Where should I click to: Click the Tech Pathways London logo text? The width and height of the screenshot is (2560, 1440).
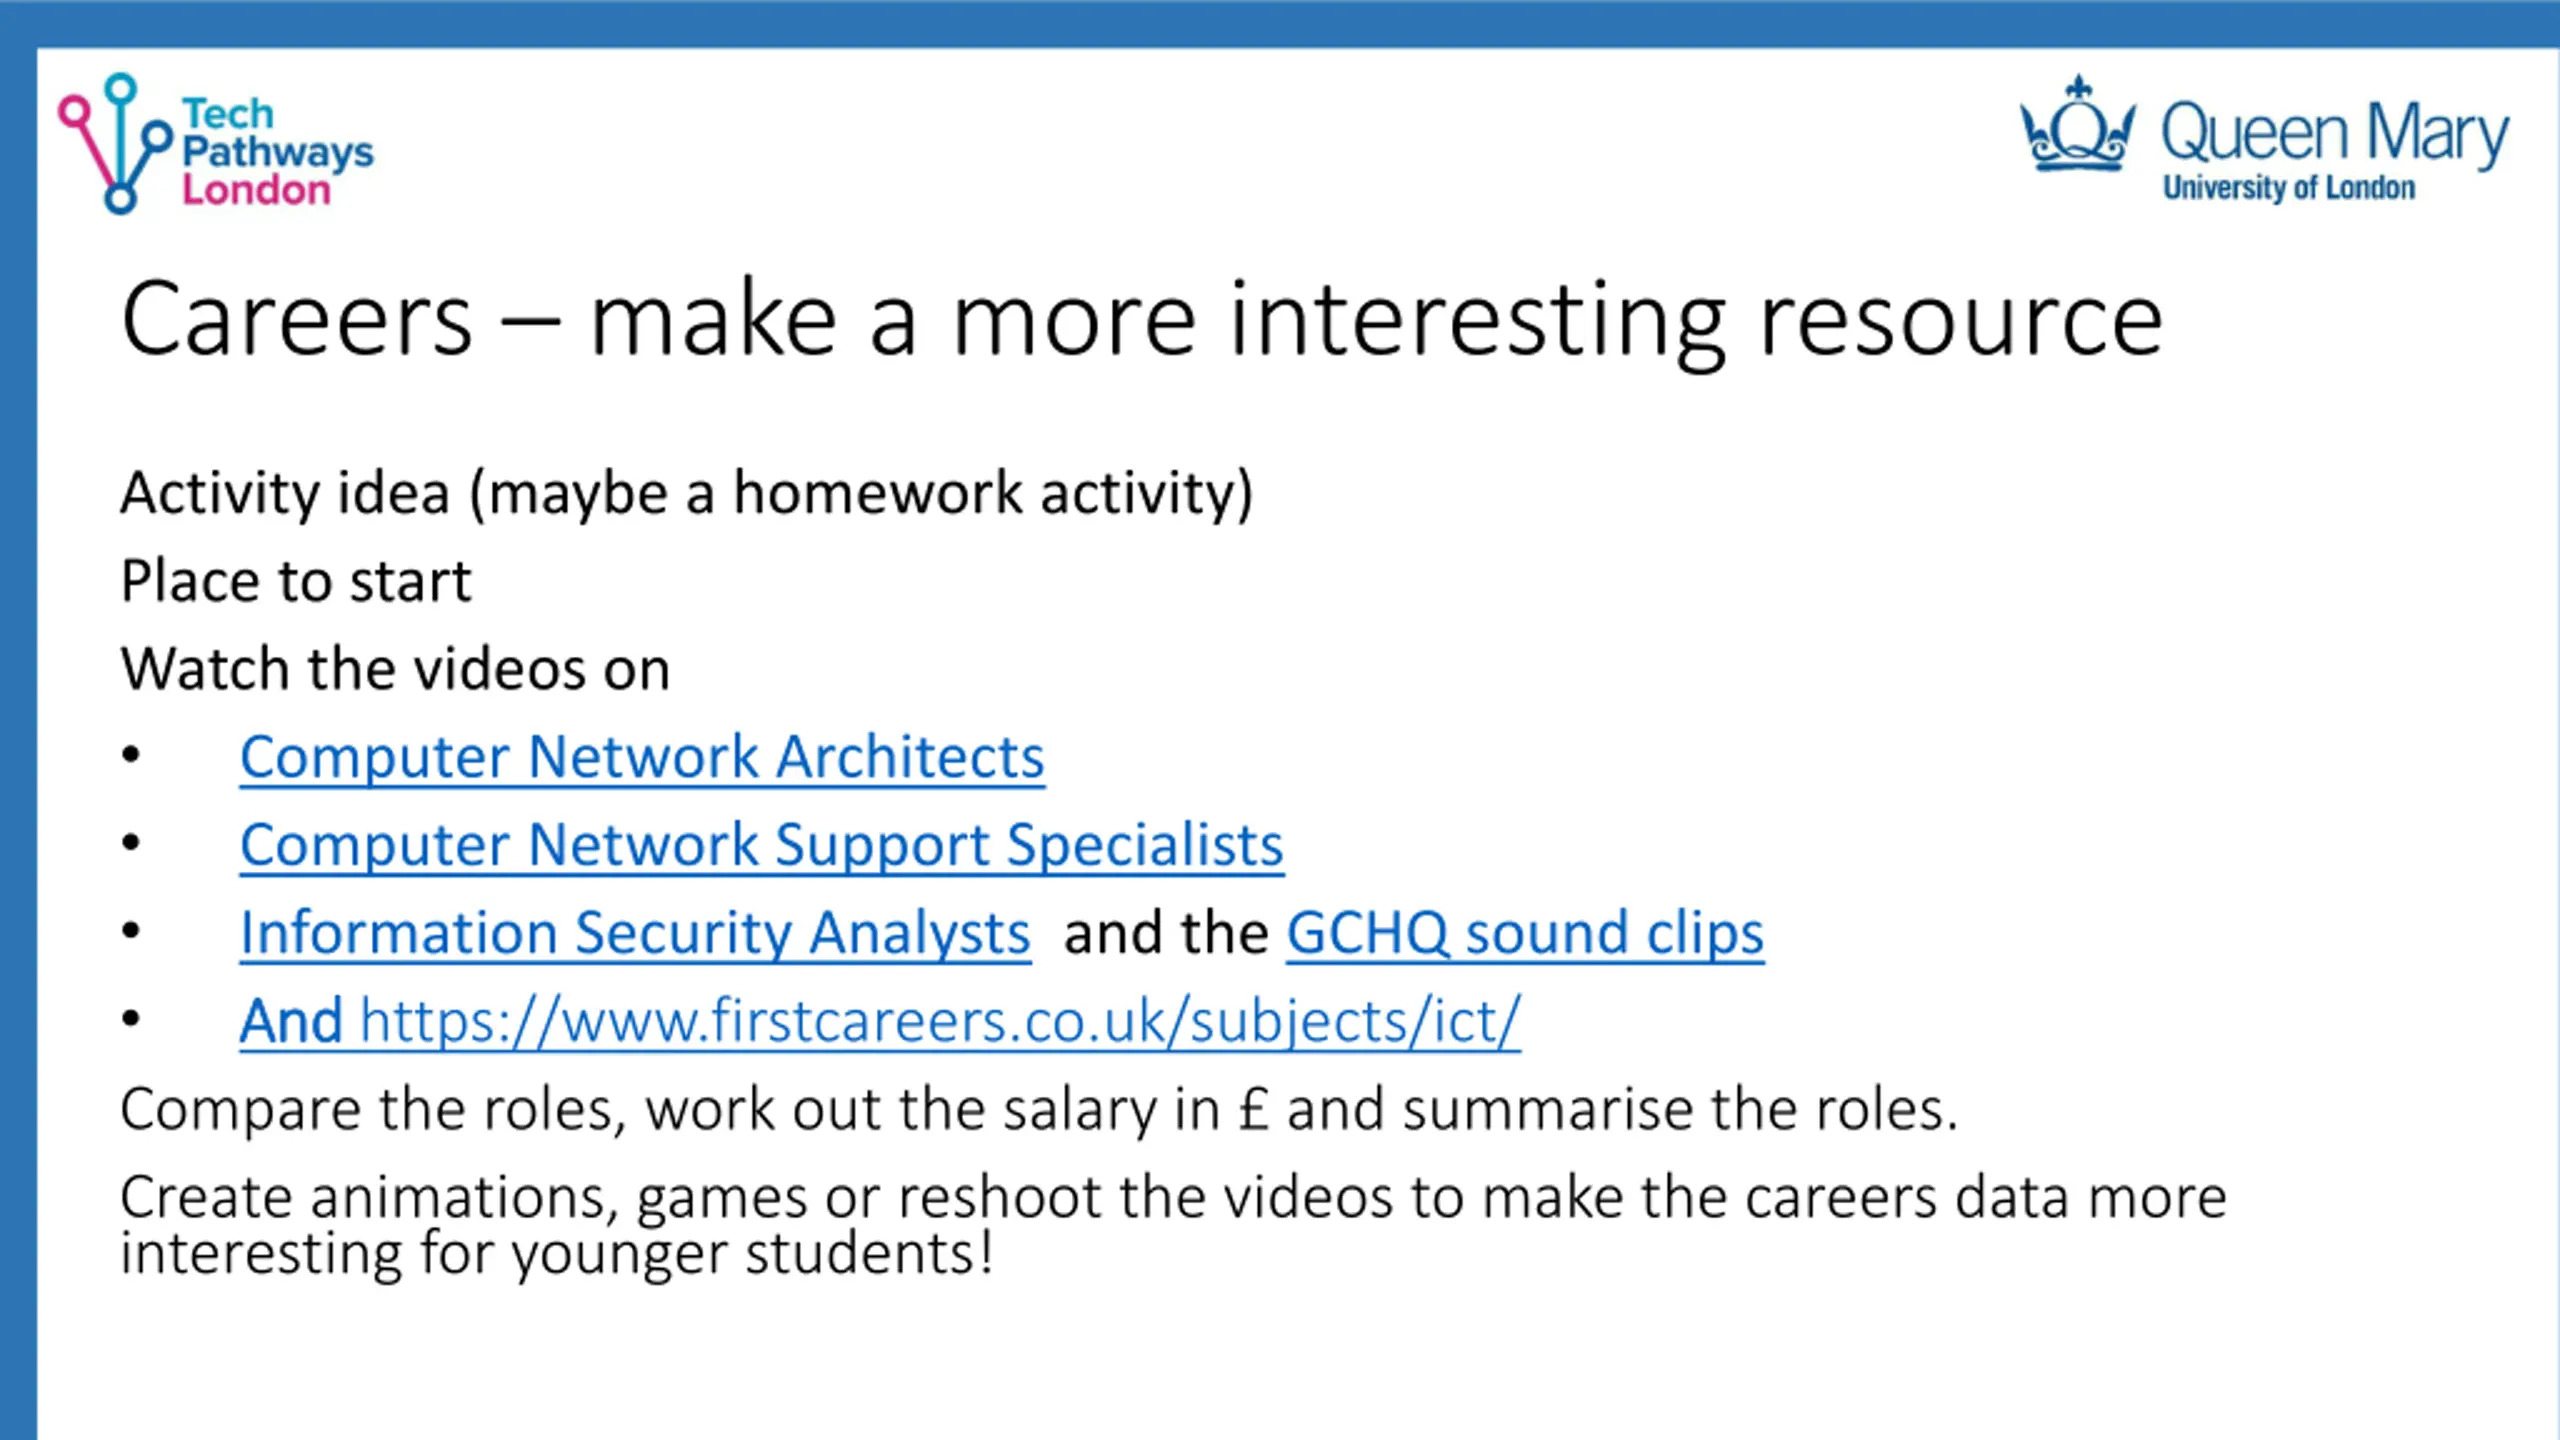[277, 151]
